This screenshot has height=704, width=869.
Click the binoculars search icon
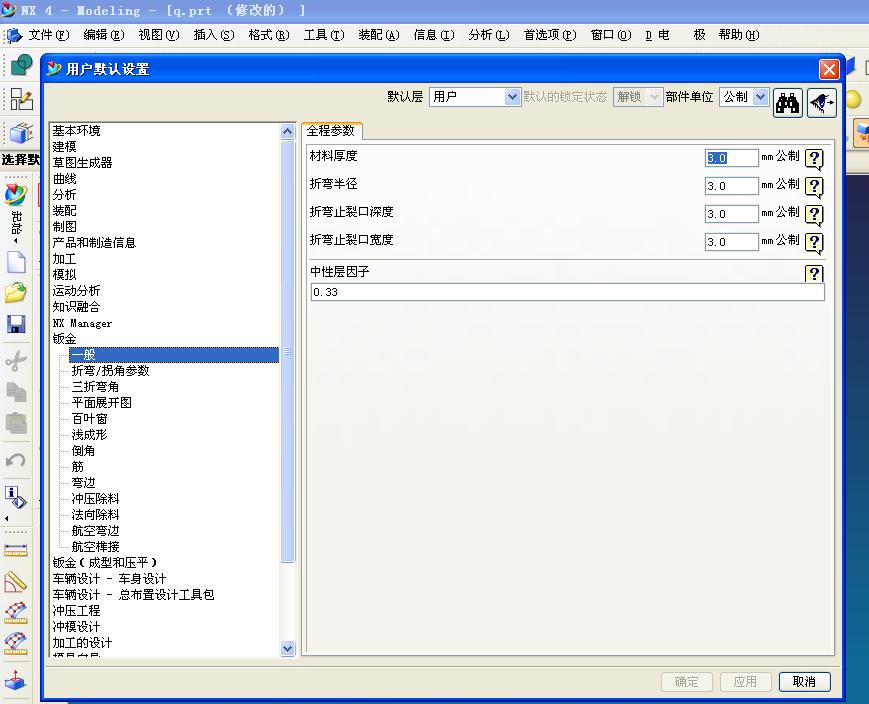coord(788,103)
